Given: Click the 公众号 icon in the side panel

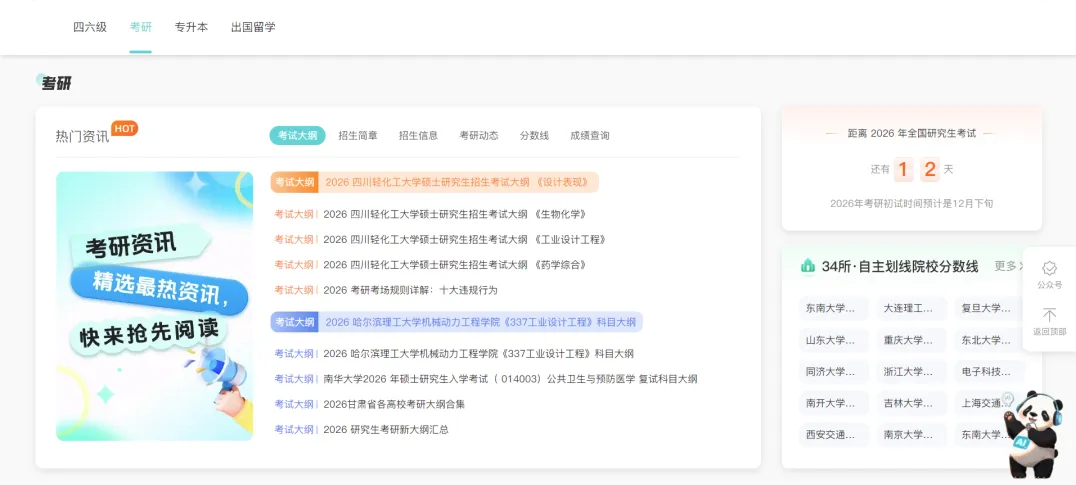Looking at the screenshot, I should click(x=1049, y=269).
